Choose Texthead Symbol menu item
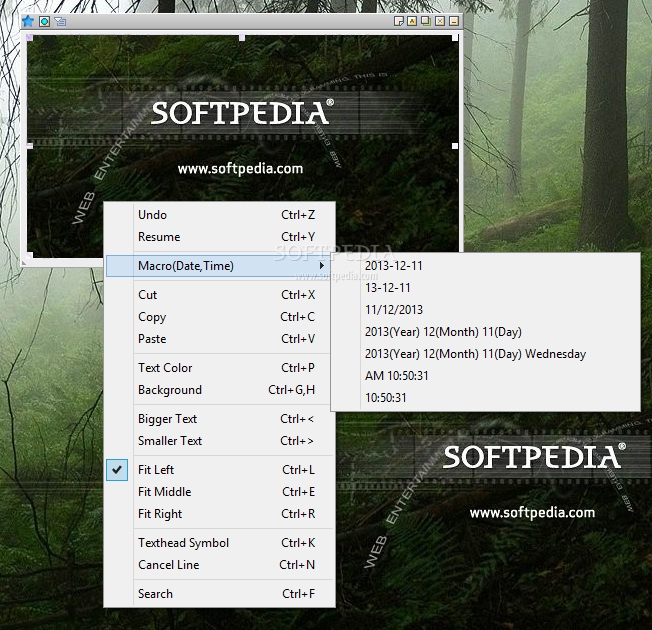 220,543
